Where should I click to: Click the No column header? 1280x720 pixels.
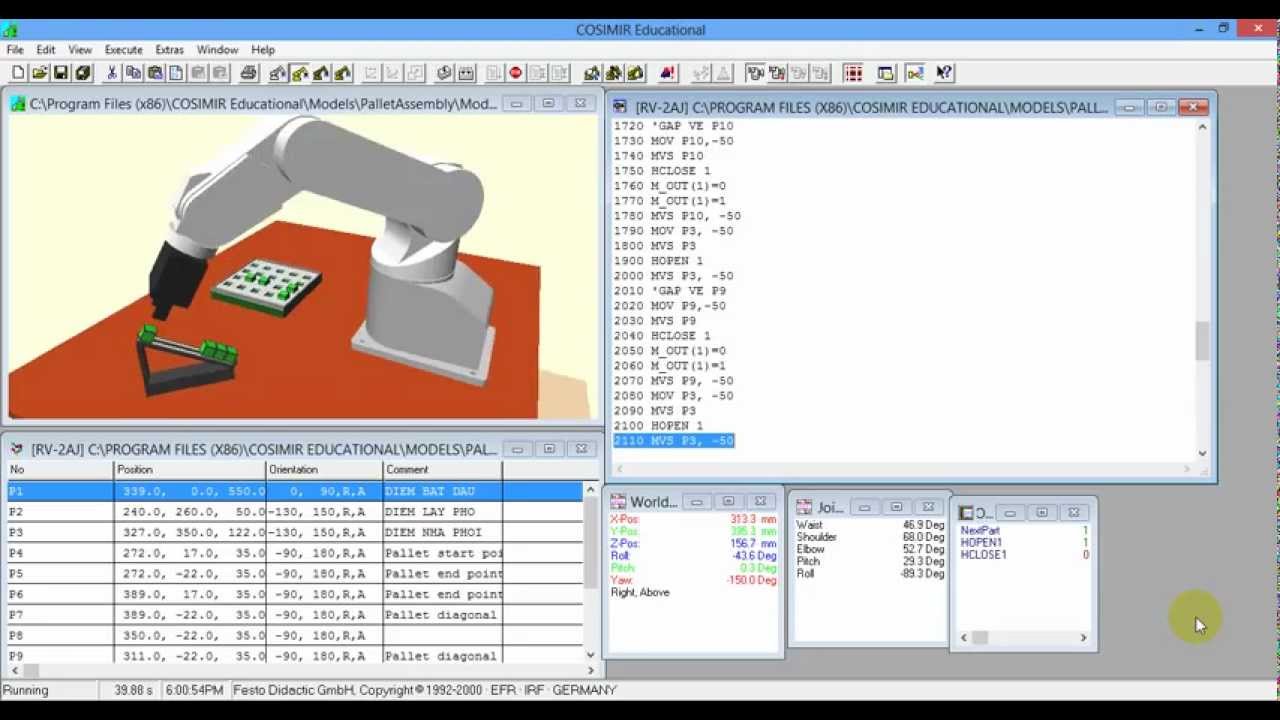pyautogui.click(x=60, y=469)
